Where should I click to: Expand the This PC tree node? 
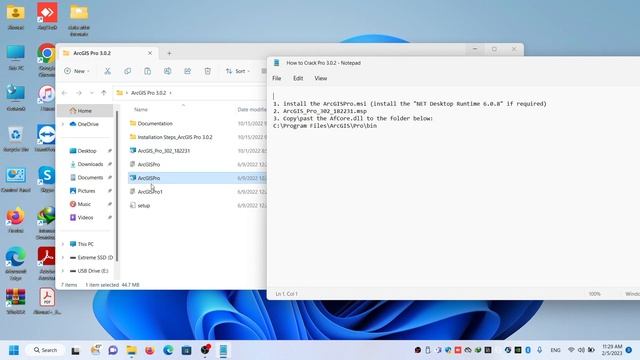(x=63, y=244)
